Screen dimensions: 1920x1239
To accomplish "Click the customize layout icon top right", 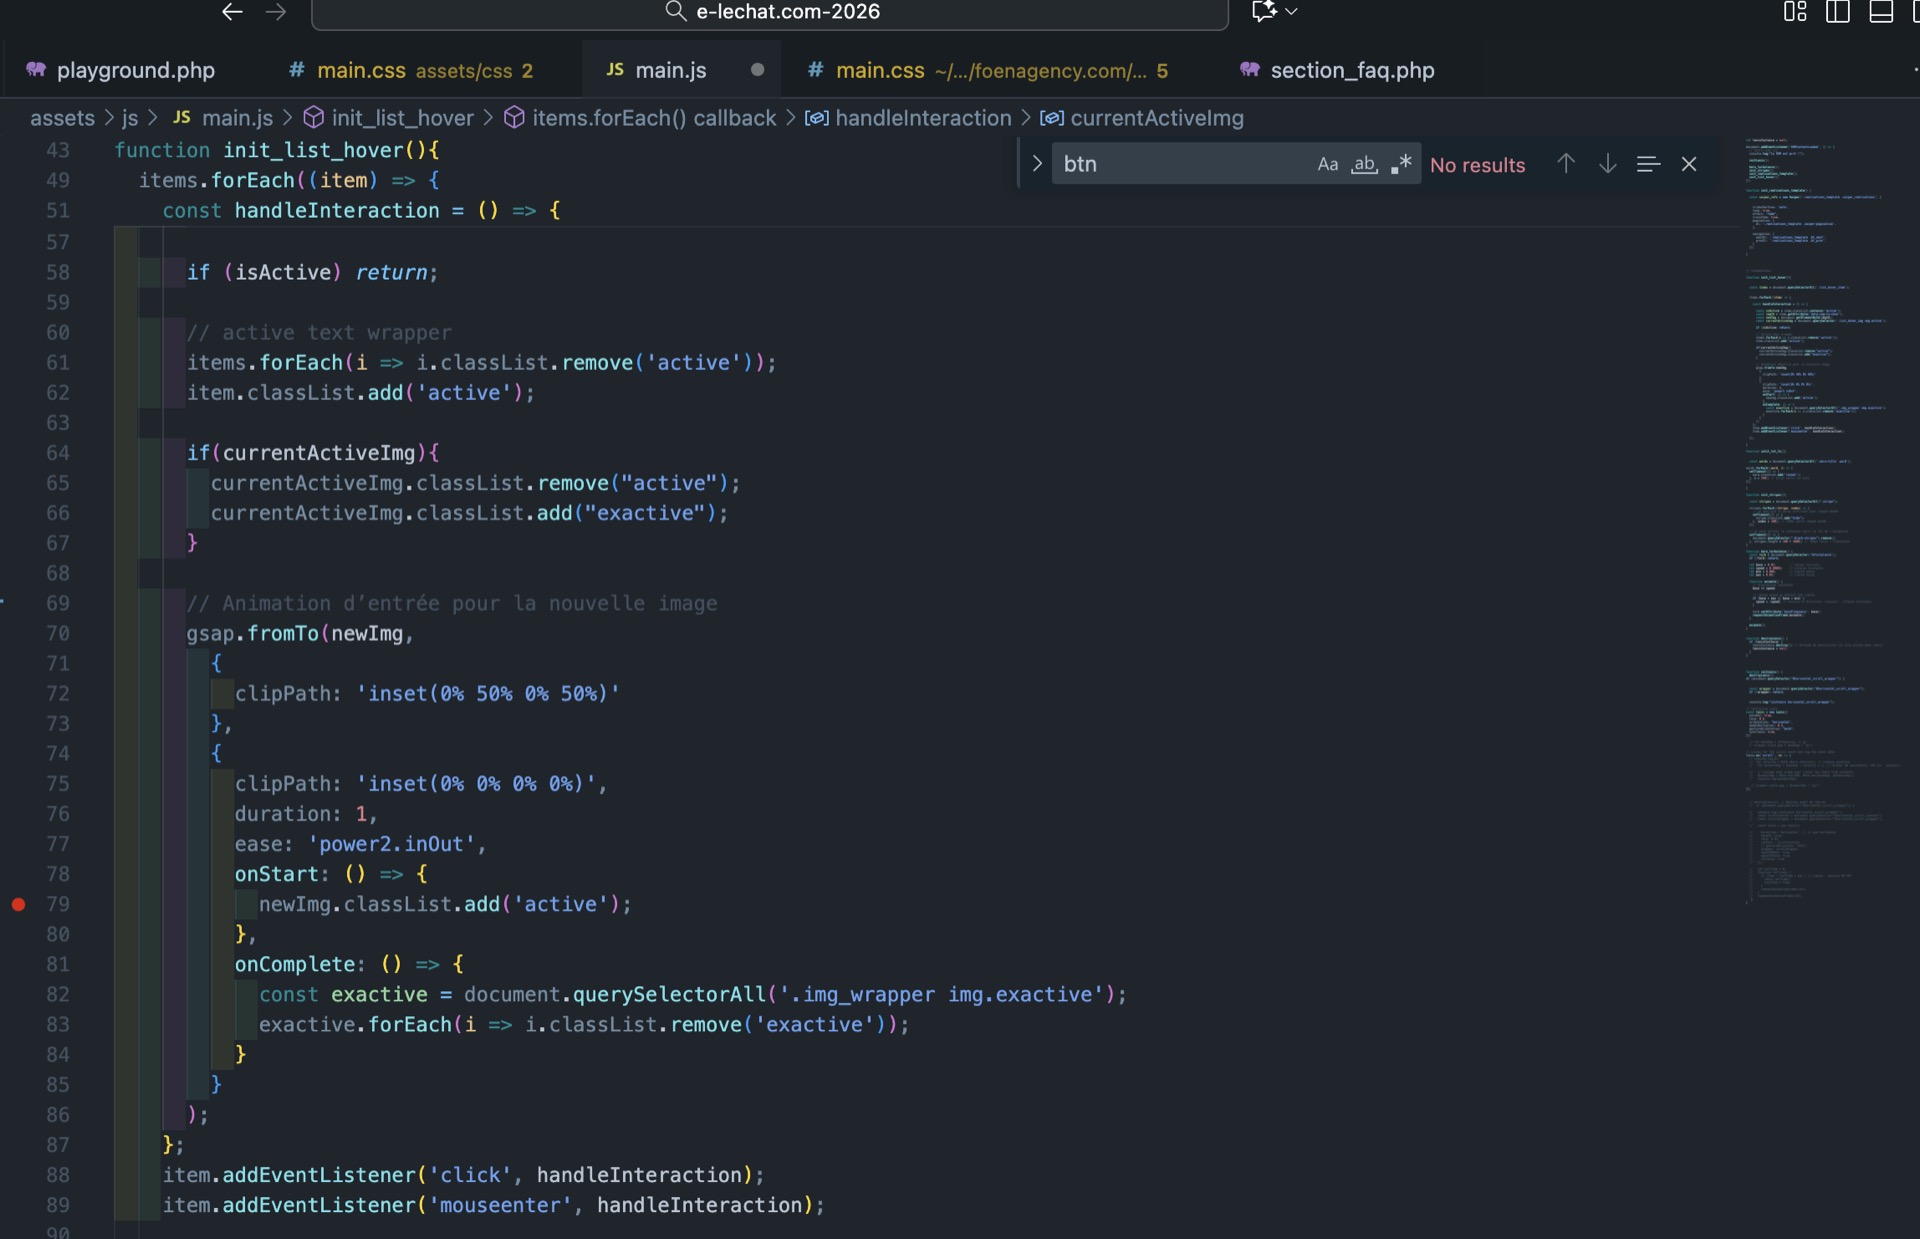I will coord(1794,12).
